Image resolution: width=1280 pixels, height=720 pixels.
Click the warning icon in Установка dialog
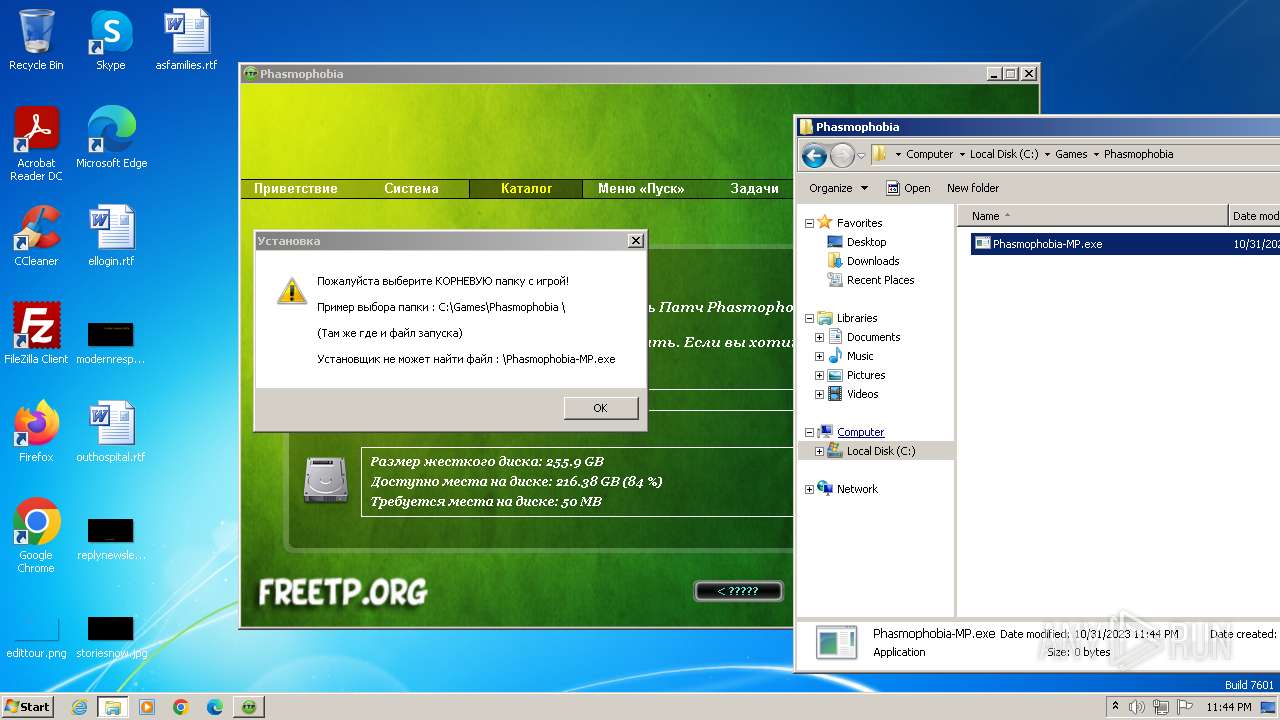[291, 291]
